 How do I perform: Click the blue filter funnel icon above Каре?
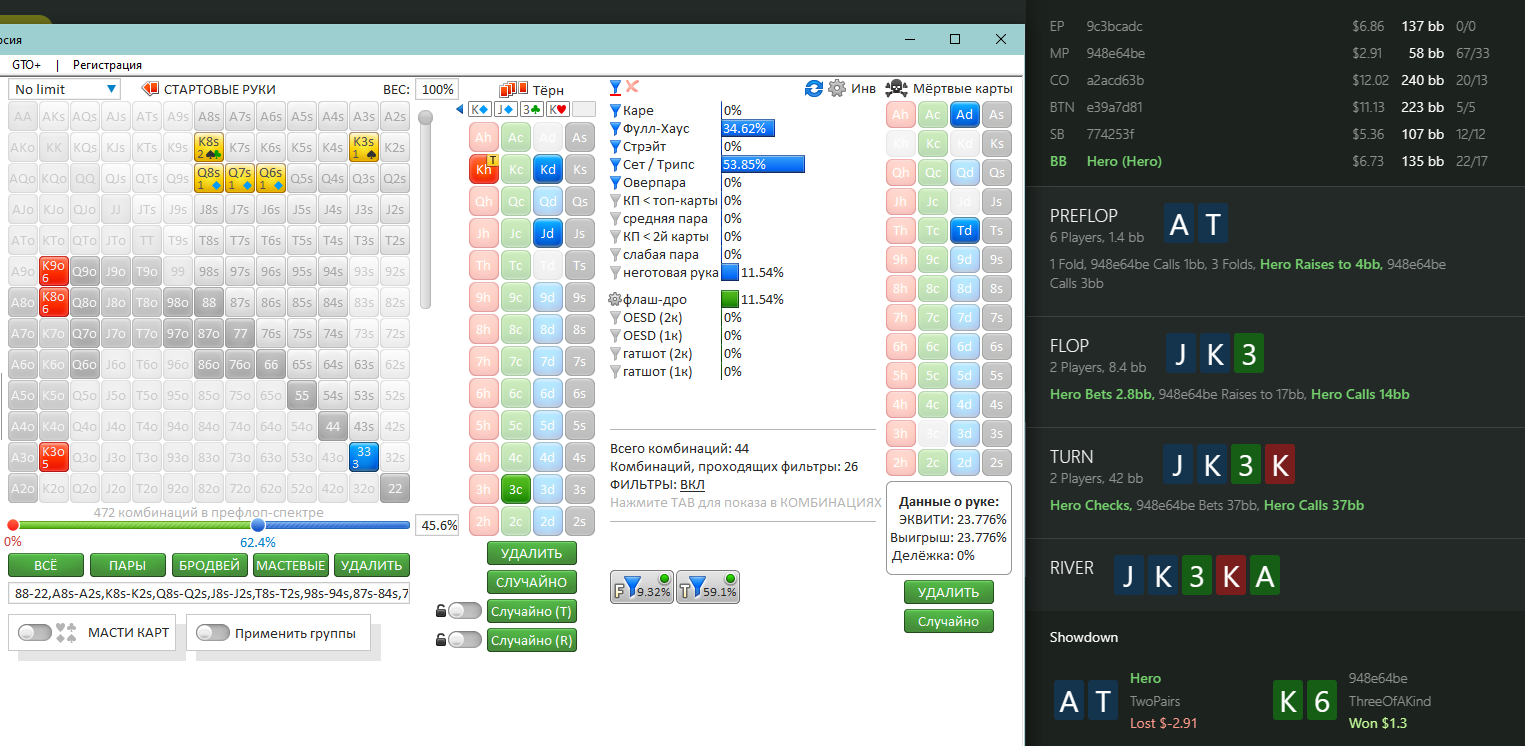(616, 87)
